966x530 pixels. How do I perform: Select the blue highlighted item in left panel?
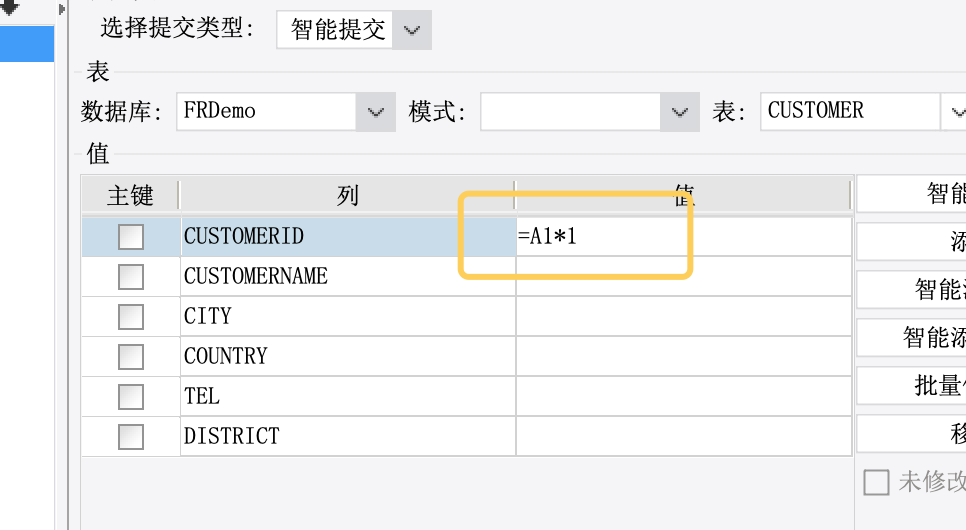[x=27, y=45]
